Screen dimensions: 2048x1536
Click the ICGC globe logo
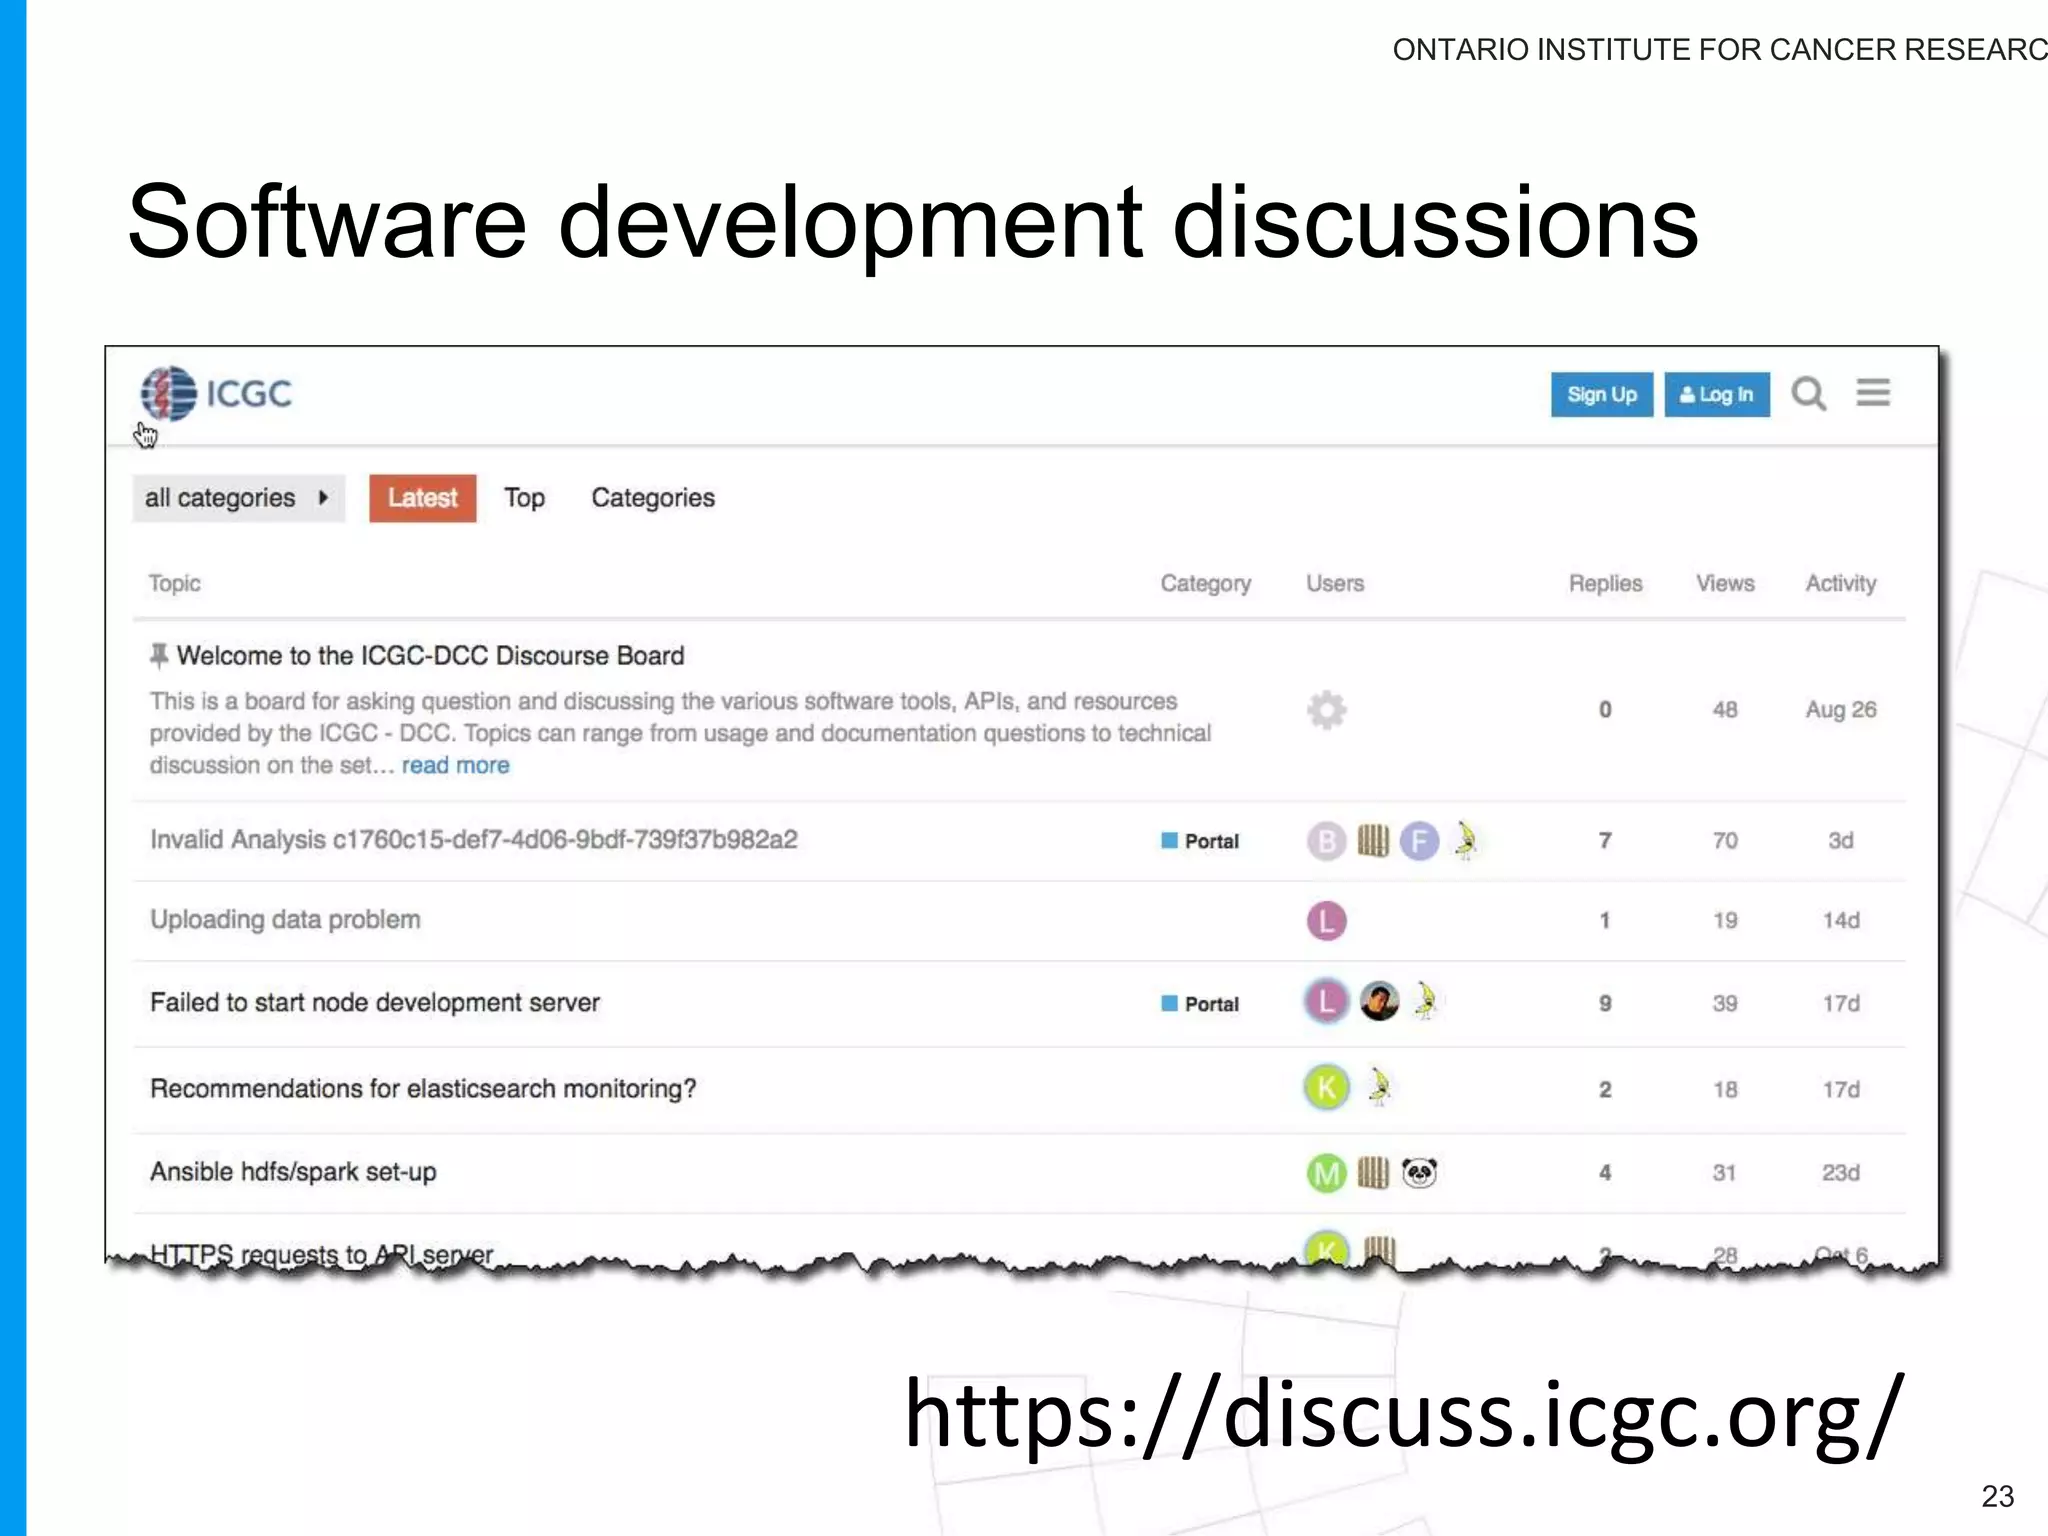click(x=168, y=393)
